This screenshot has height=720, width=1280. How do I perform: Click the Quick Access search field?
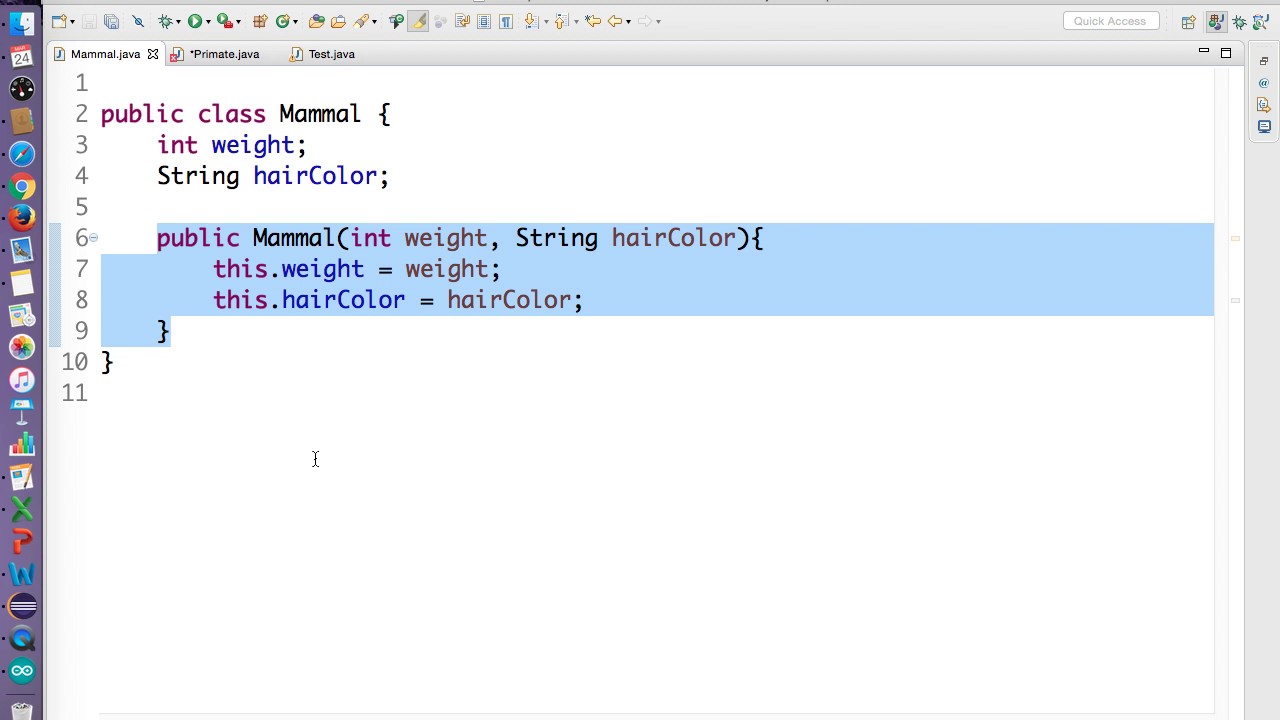coord(1110,21)
